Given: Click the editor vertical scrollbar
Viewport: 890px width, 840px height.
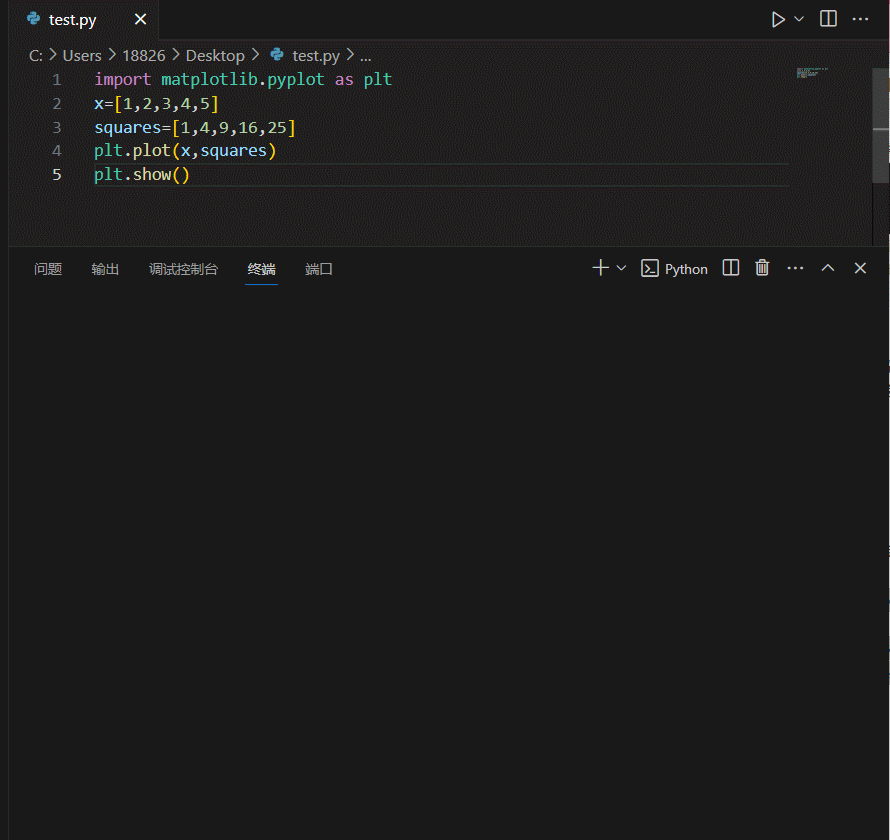Looking at the screenshot, I should click(x=880, y=126).
